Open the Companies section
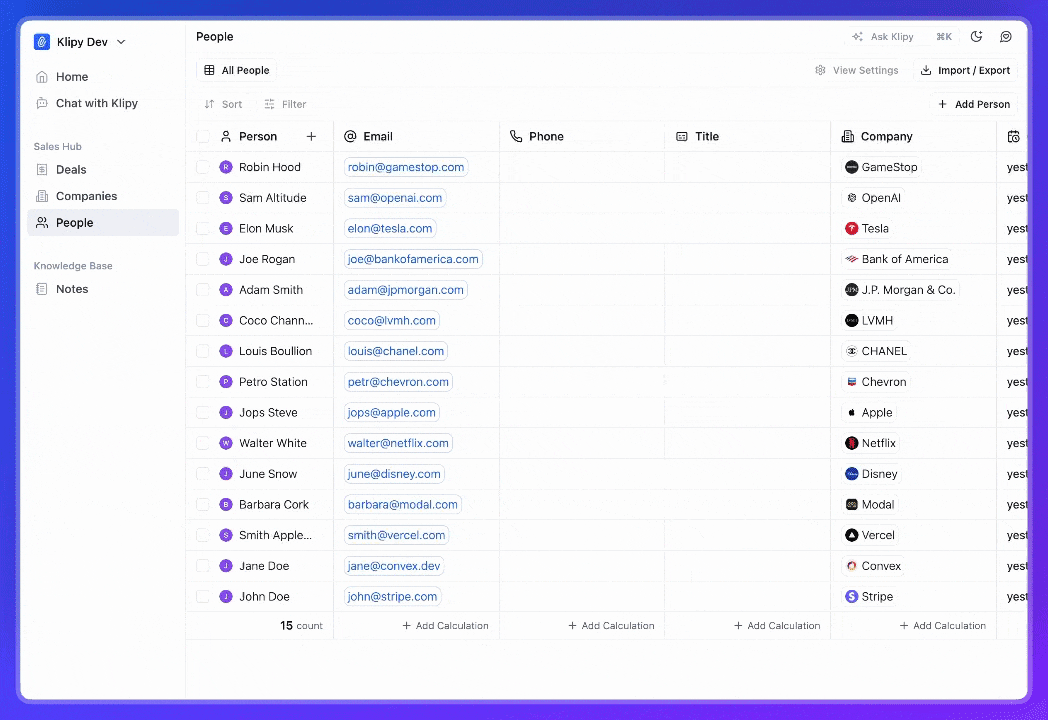This screenshot has width=1048, height=720. (103, 196)
